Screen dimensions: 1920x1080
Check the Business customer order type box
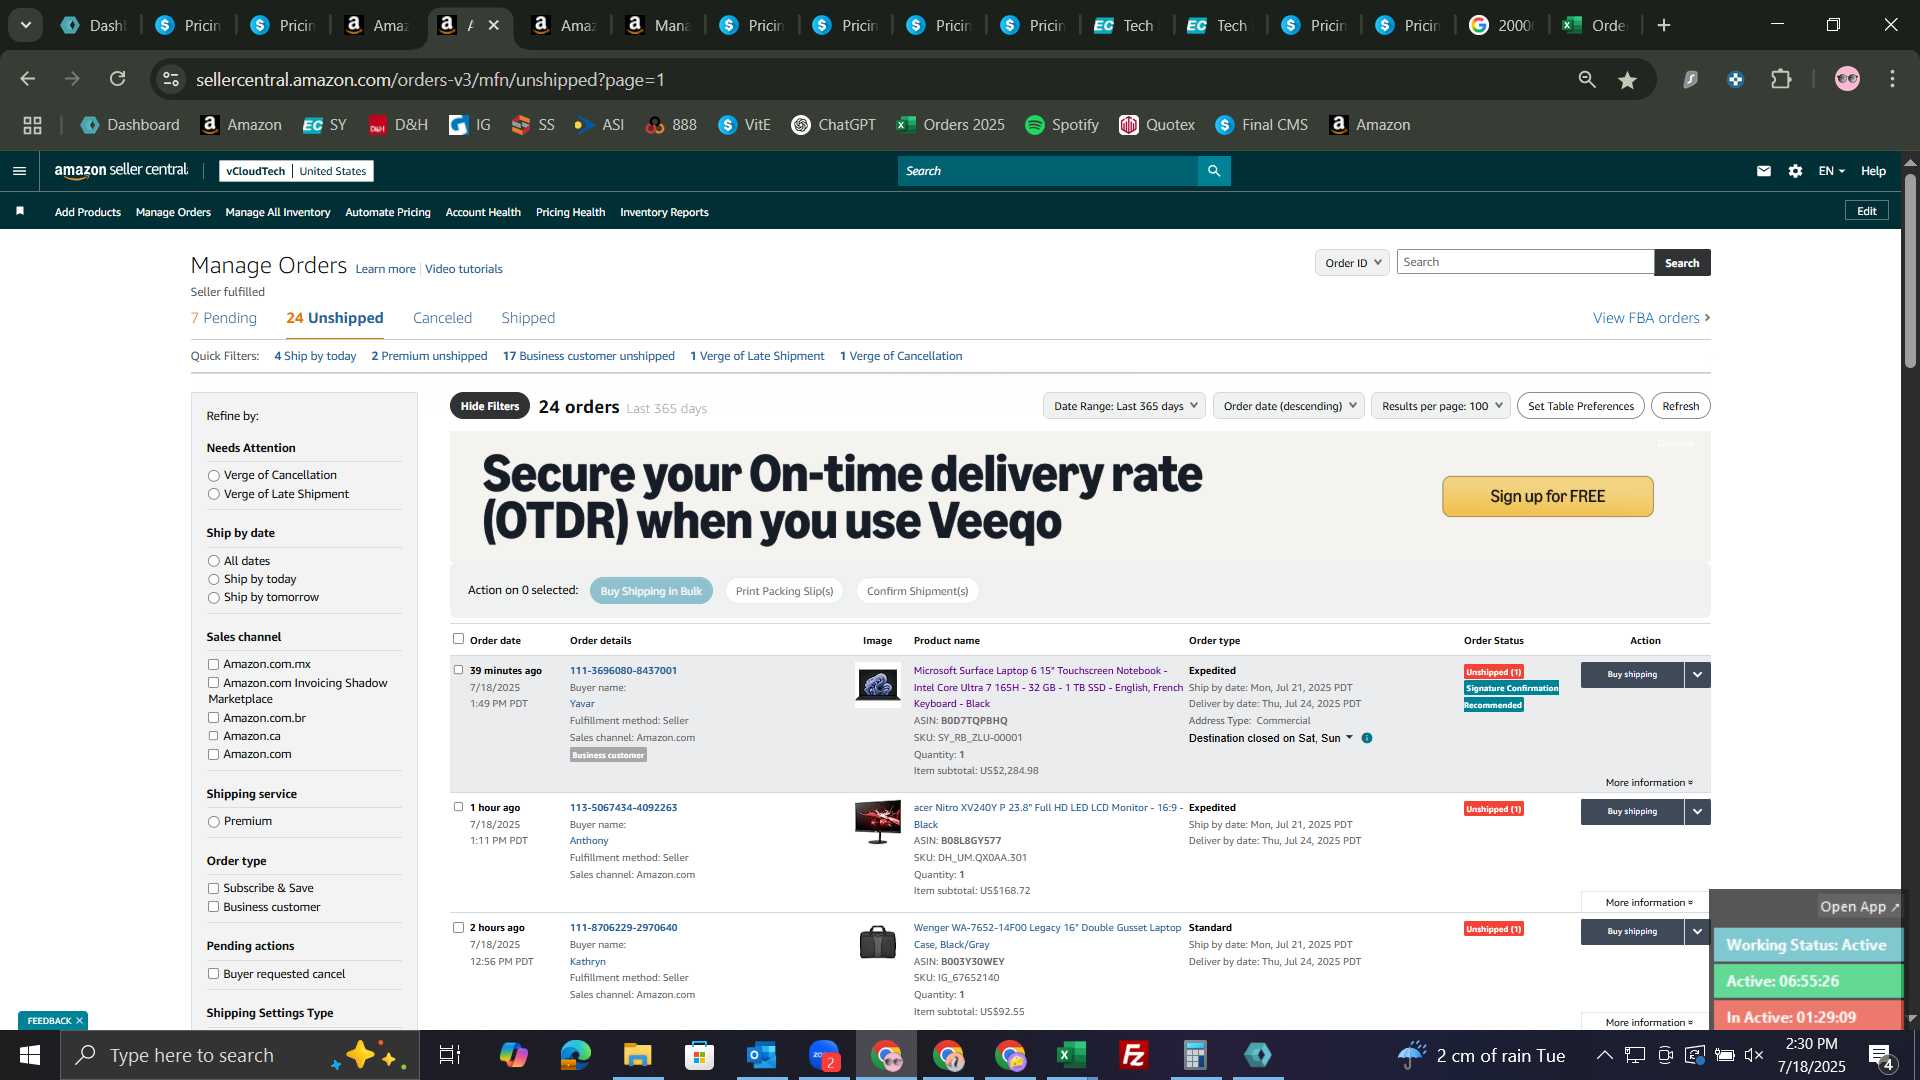tap(213, 907)
